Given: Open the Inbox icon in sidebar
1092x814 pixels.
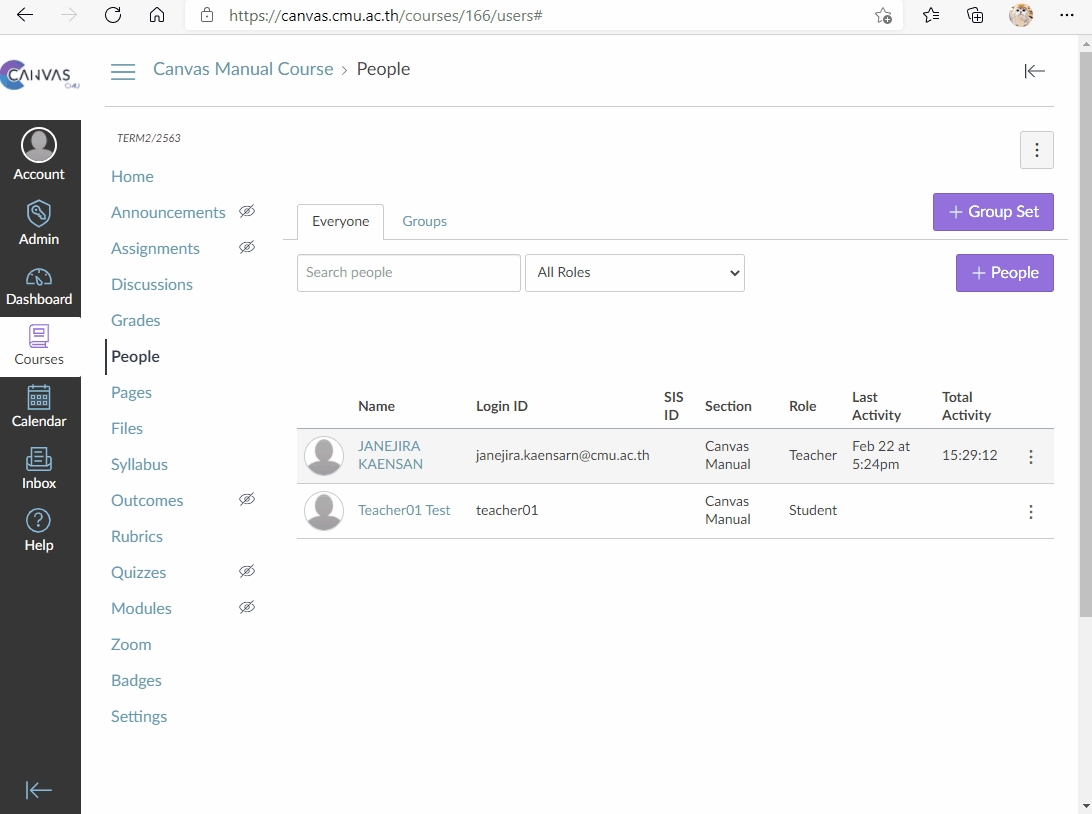Looking at the screenshot, I should pyautogui.click(x=39, y=468).
